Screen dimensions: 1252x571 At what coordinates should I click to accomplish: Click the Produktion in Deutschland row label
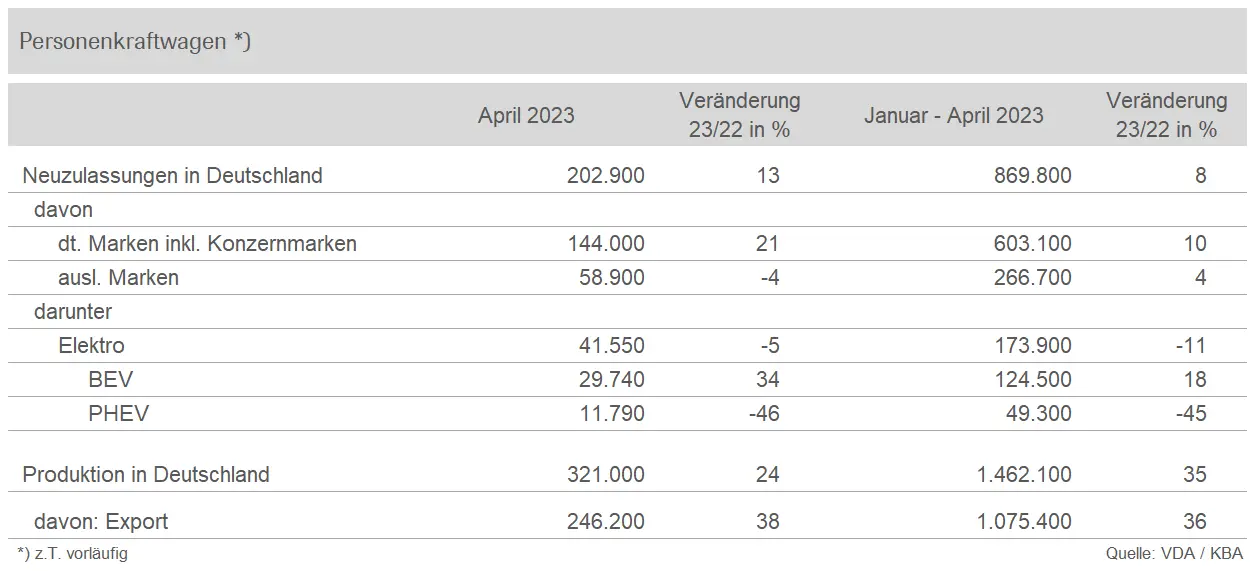coord(146,474)
